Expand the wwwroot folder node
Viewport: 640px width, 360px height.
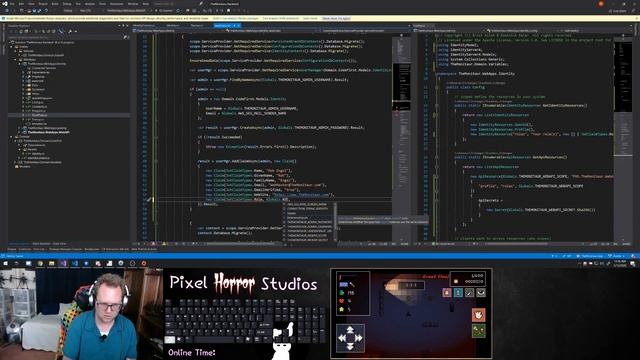(24, 81)
